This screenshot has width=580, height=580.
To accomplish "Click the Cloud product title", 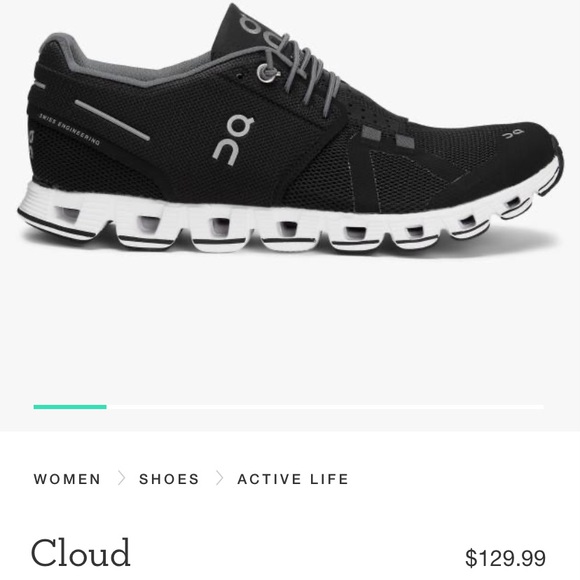I will pyautogui.click(x=81, y=553).
